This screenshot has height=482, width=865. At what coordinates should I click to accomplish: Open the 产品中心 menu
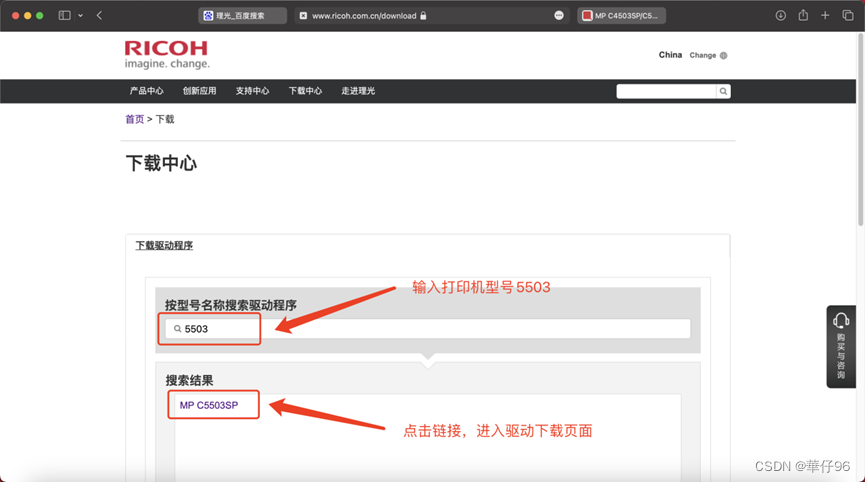[x=146, y=91]
